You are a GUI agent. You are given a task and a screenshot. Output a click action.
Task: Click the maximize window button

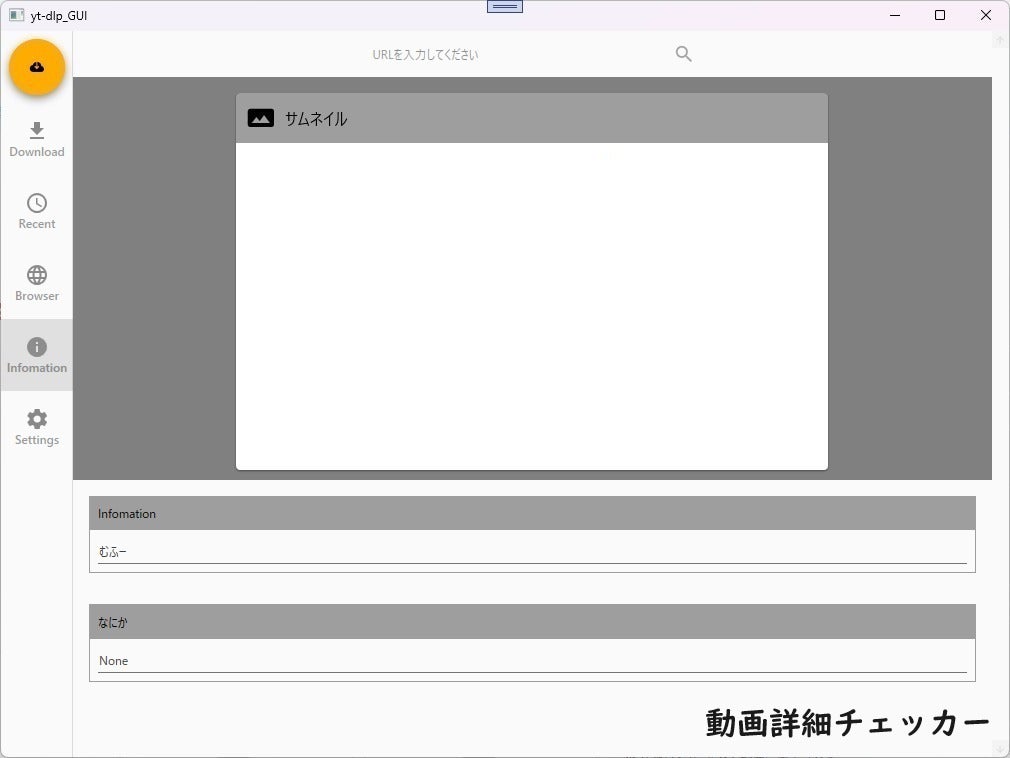(940, 15)
